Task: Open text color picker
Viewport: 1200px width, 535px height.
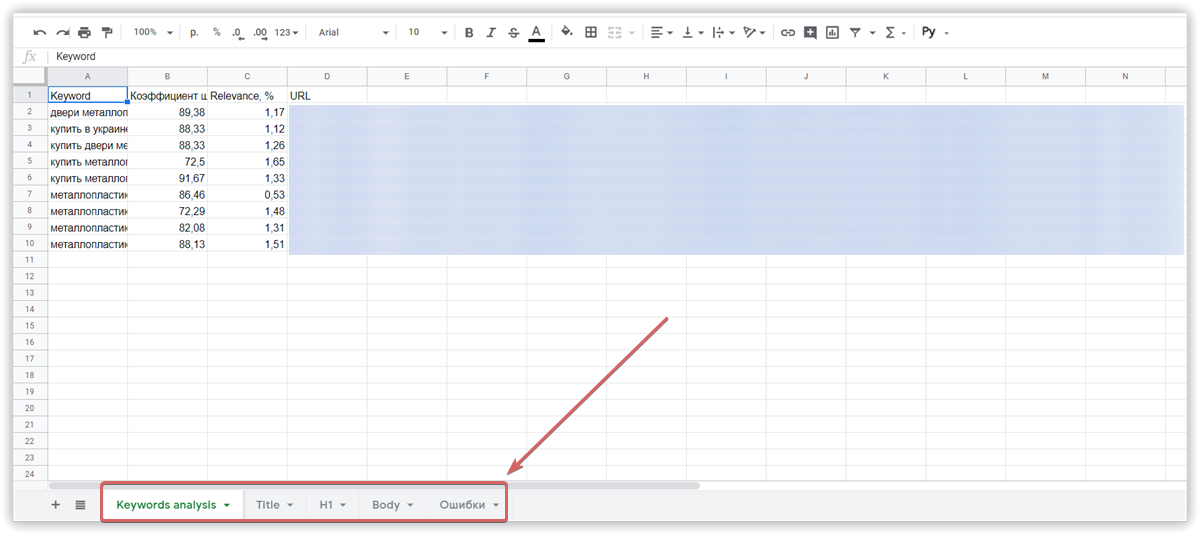Action: coord(536,32)
